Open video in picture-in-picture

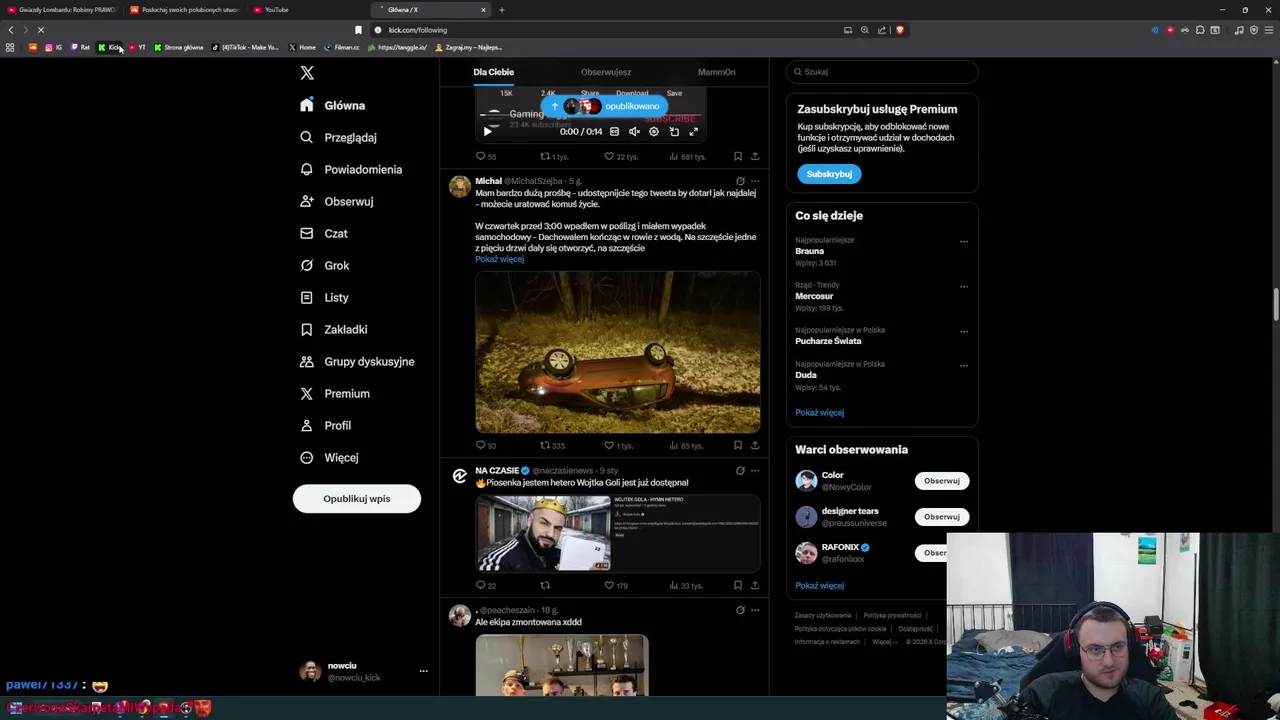coord(674,131)
